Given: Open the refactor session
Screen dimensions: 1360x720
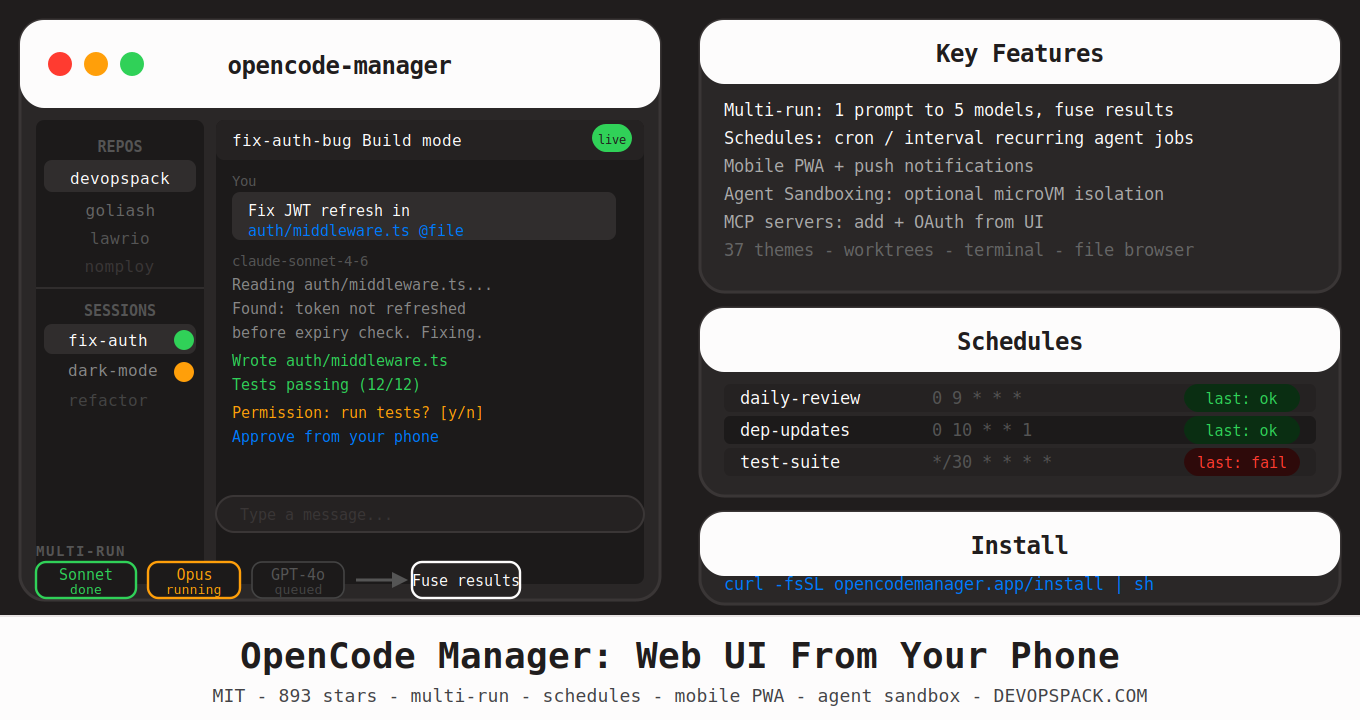Looking at the screenshot, I should point(108,400).
